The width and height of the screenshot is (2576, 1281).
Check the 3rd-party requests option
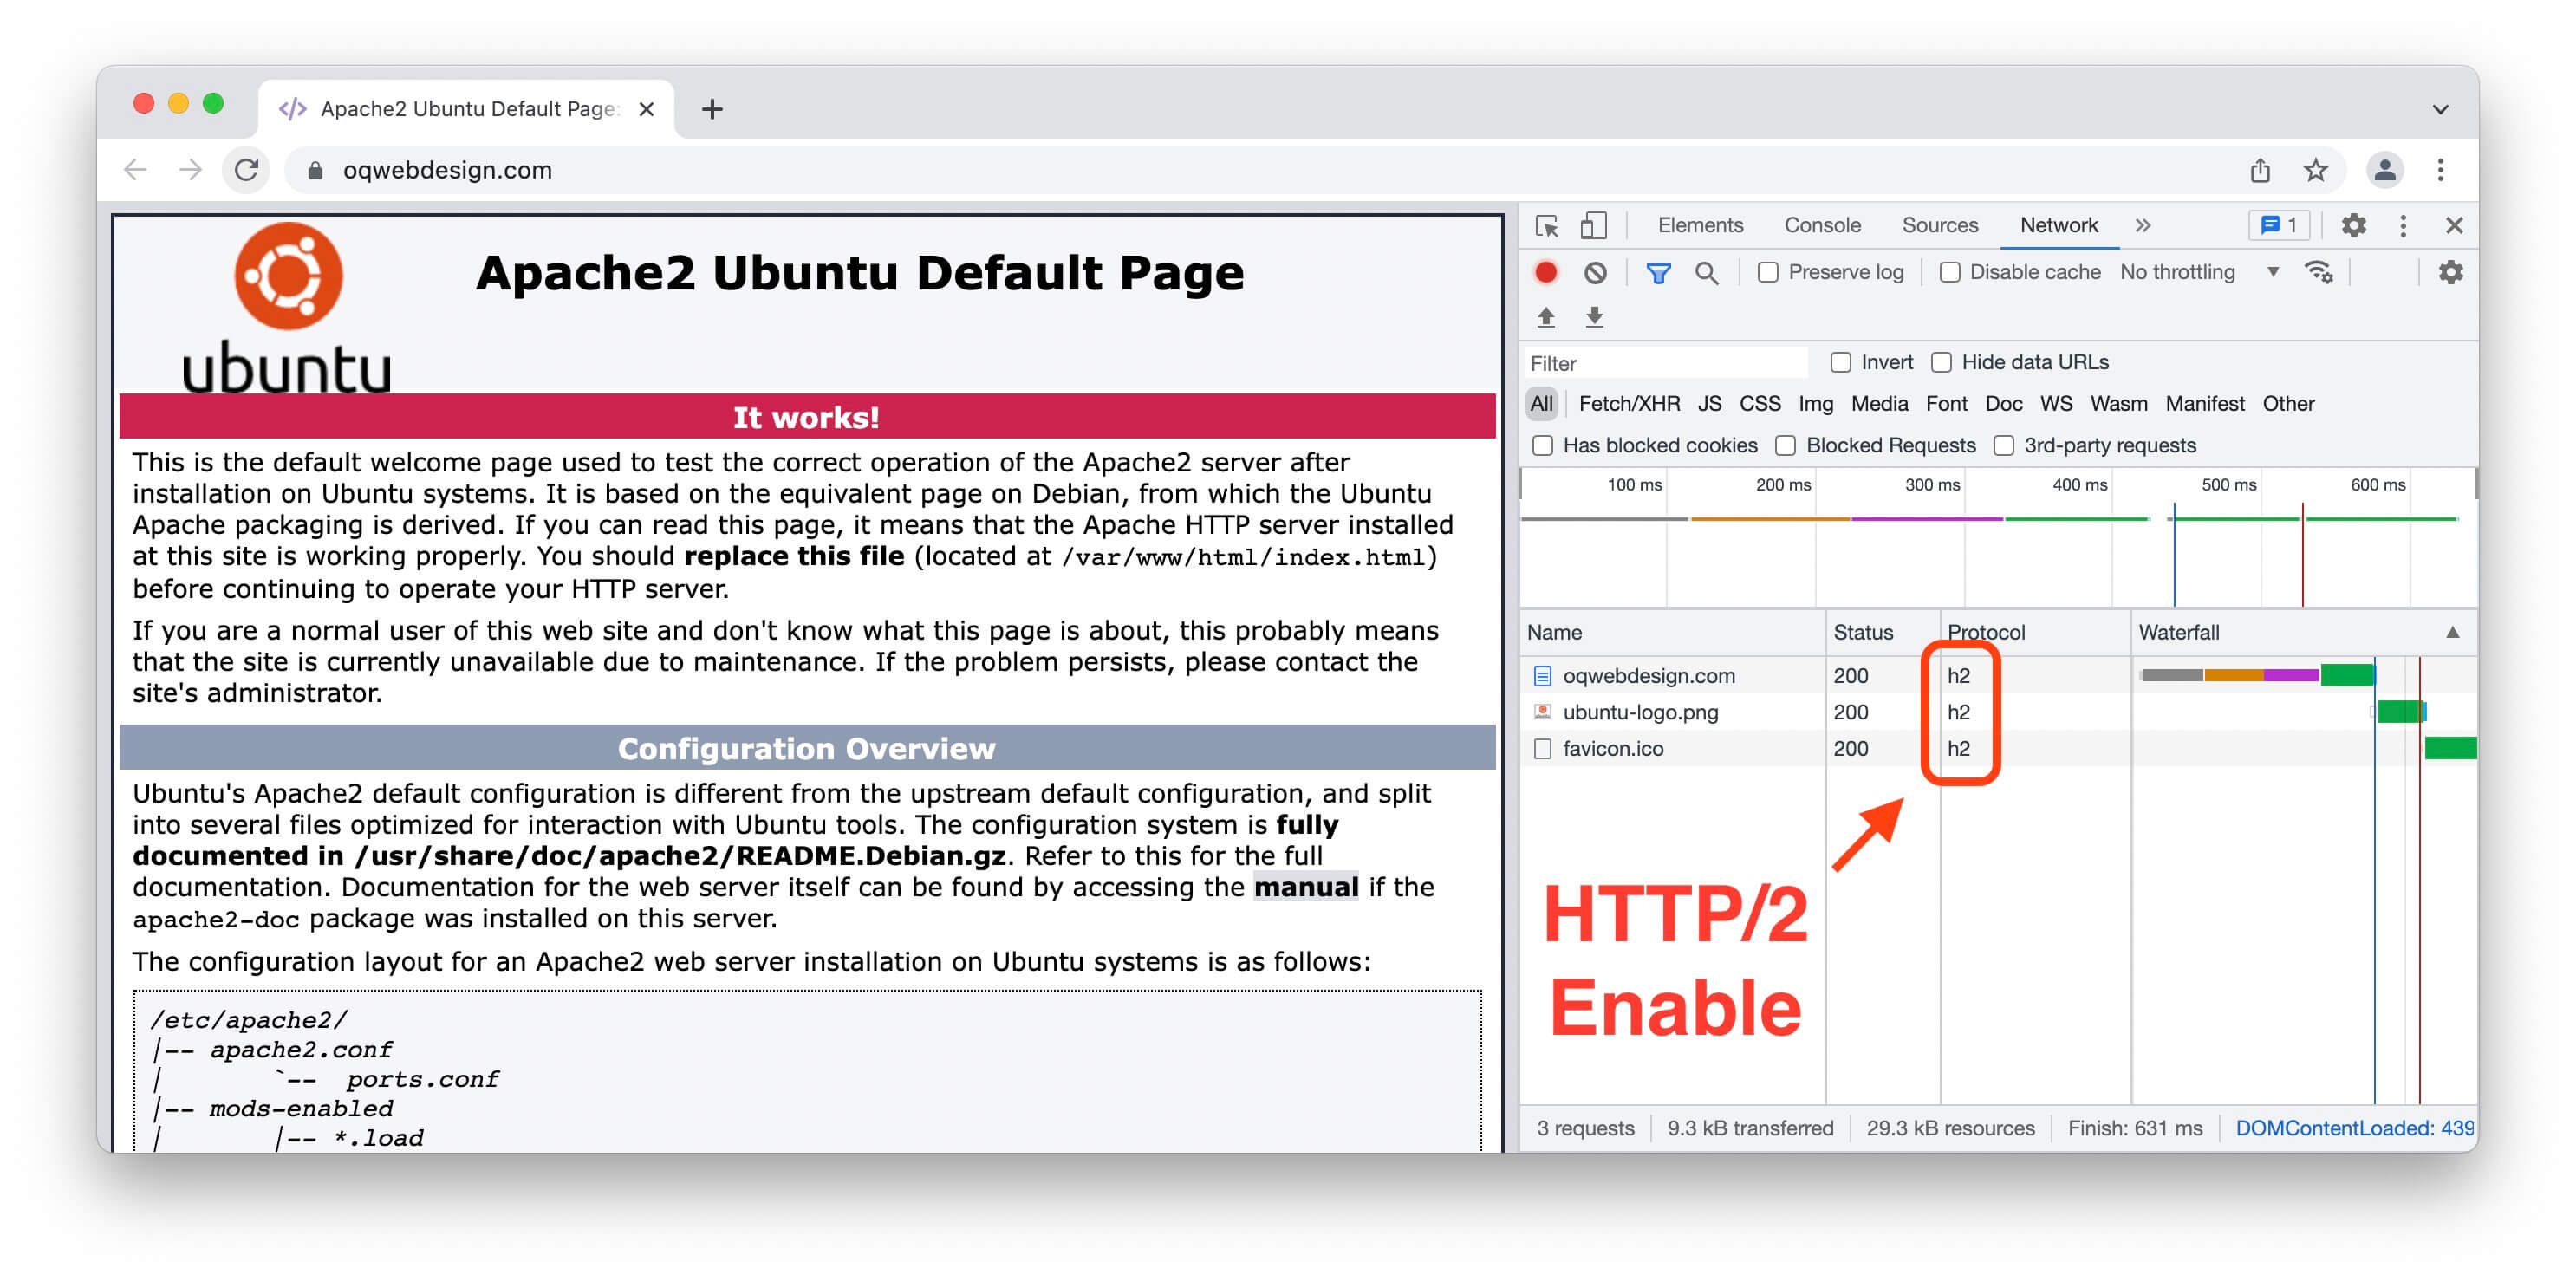[2003, 445]
